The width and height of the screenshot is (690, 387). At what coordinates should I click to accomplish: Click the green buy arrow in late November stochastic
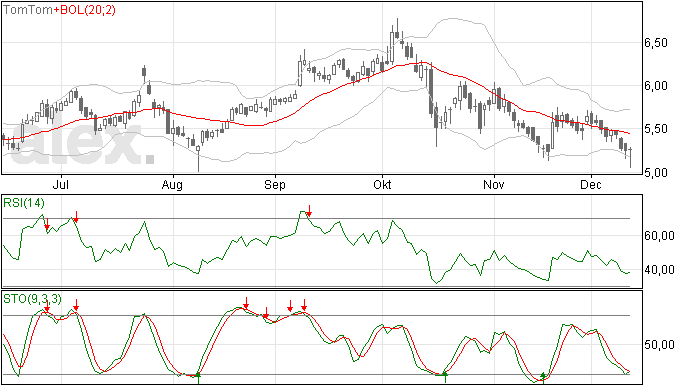543,376
